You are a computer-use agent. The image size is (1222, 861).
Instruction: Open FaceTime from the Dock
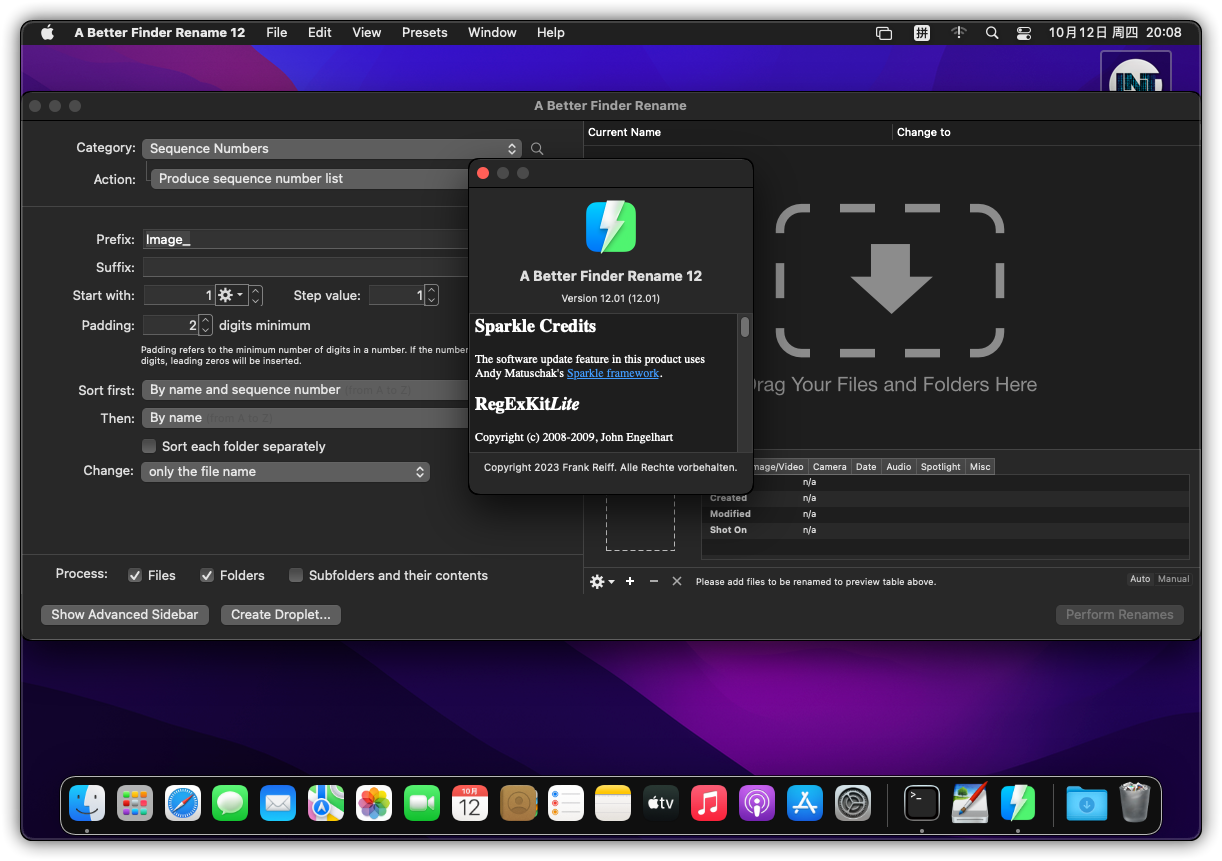coord(422,803)
